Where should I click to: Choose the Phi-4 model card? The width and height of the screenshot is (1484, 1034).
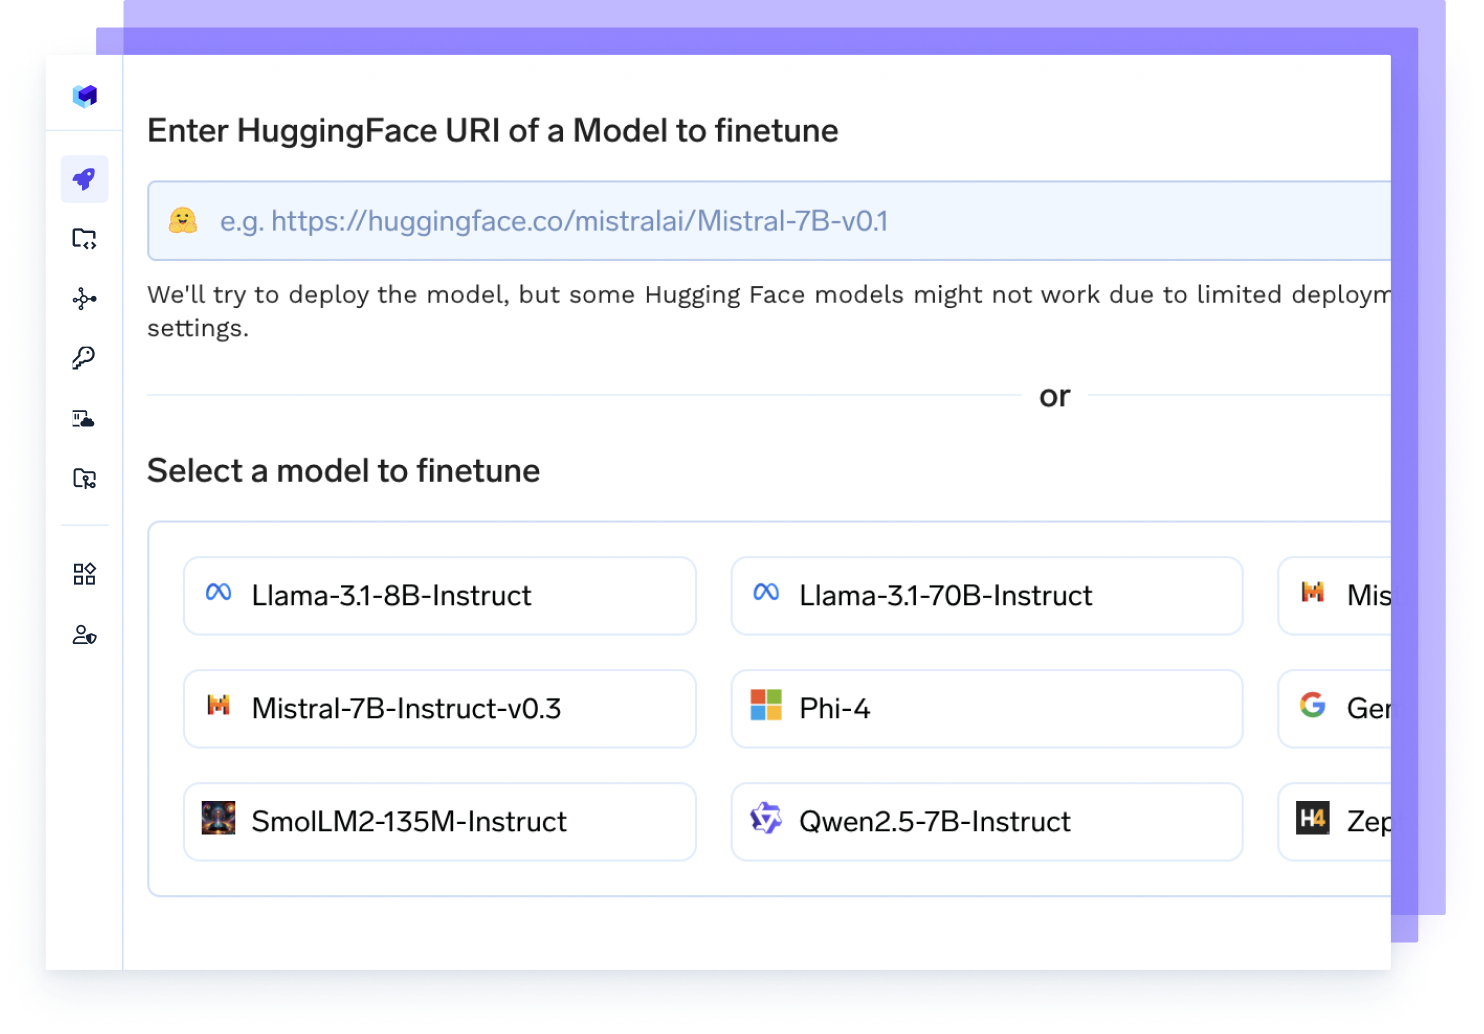pos(986,709)
